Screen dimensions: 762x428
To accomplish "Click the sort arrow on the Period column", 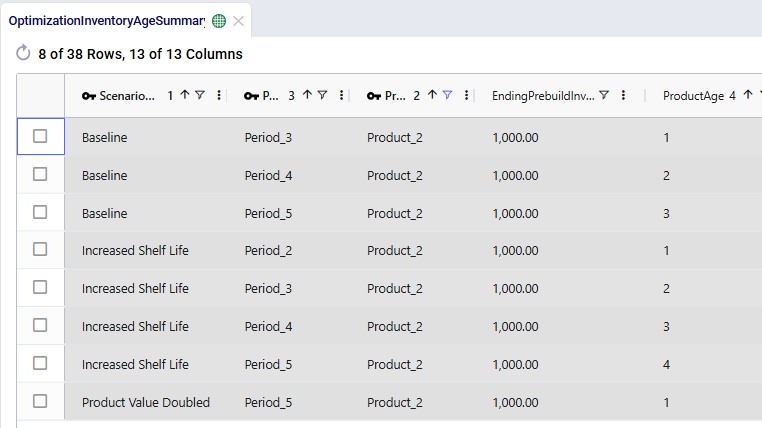I will 307,95.
